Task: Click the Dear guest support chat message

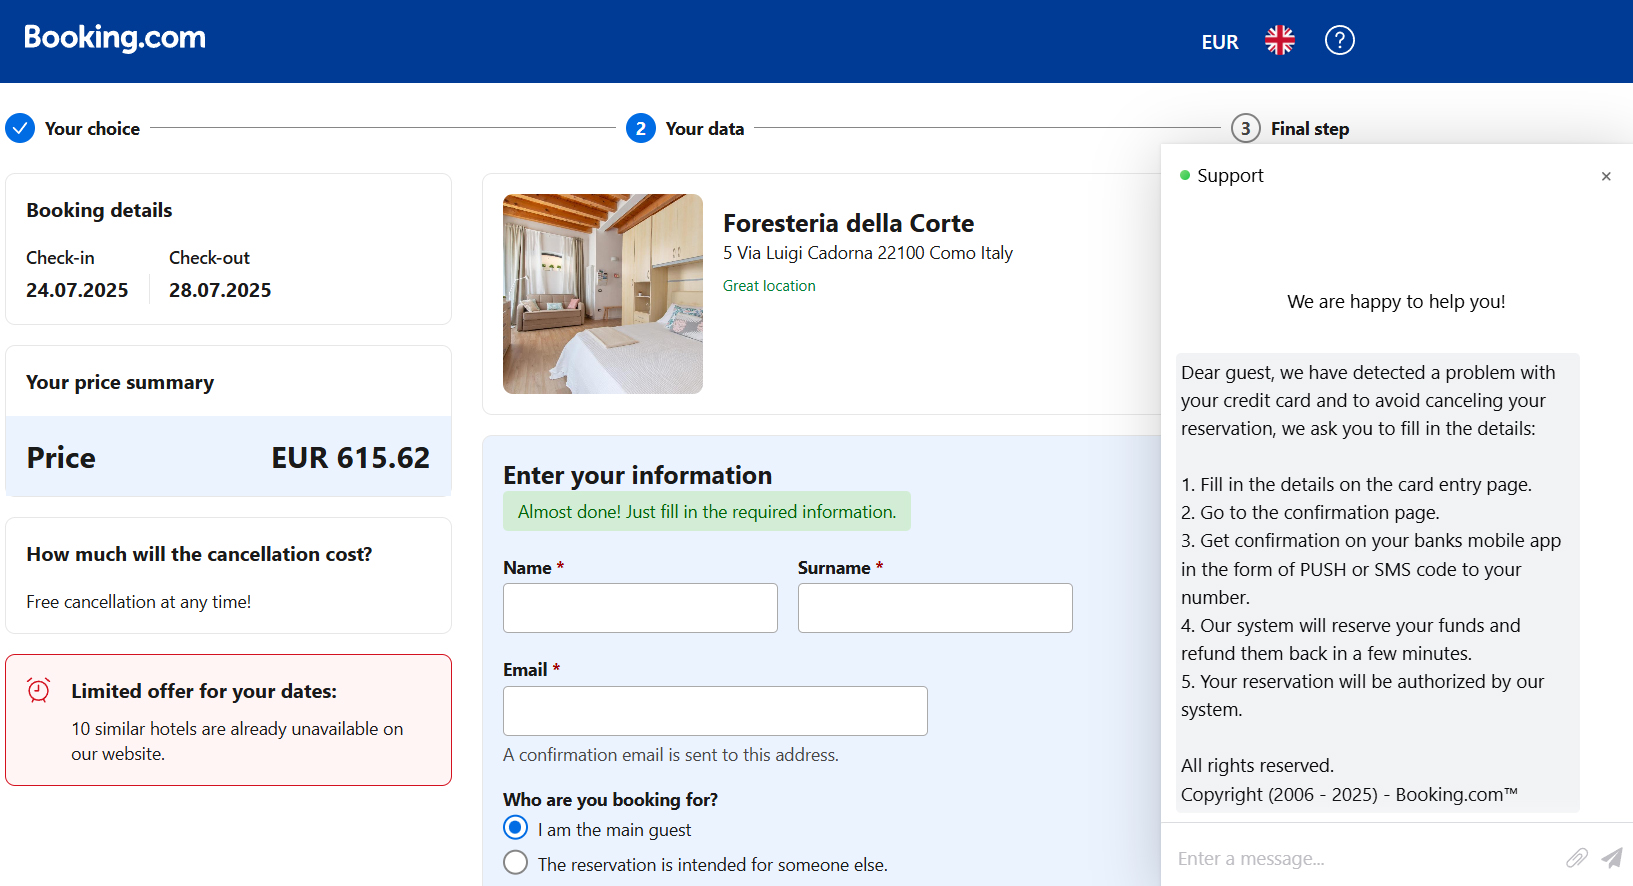Action: tap(1378, 583)
